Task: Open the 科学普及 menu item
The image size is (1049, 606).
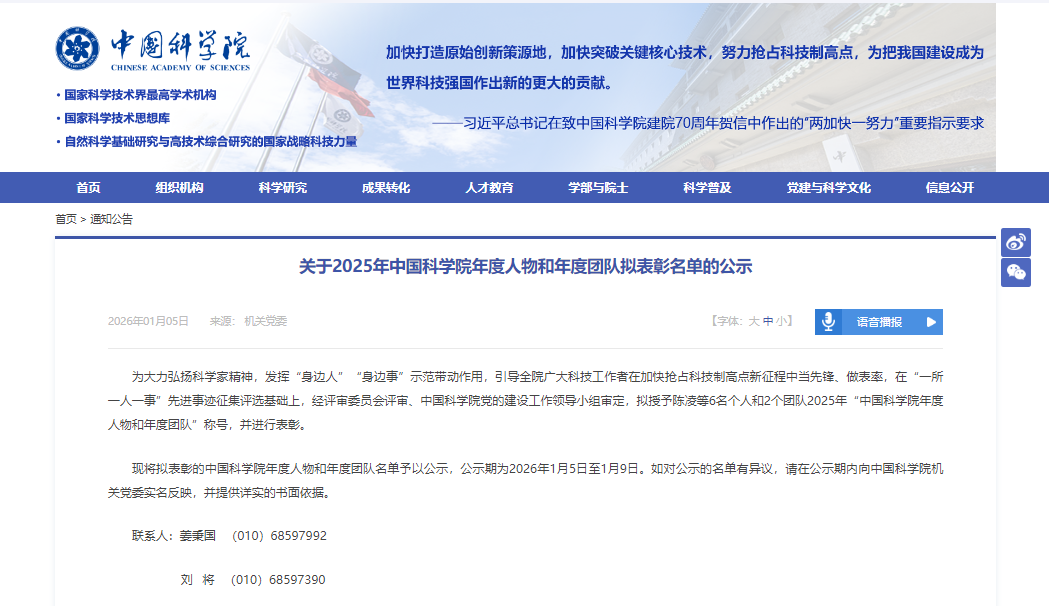Action: (x=707, y=188)
